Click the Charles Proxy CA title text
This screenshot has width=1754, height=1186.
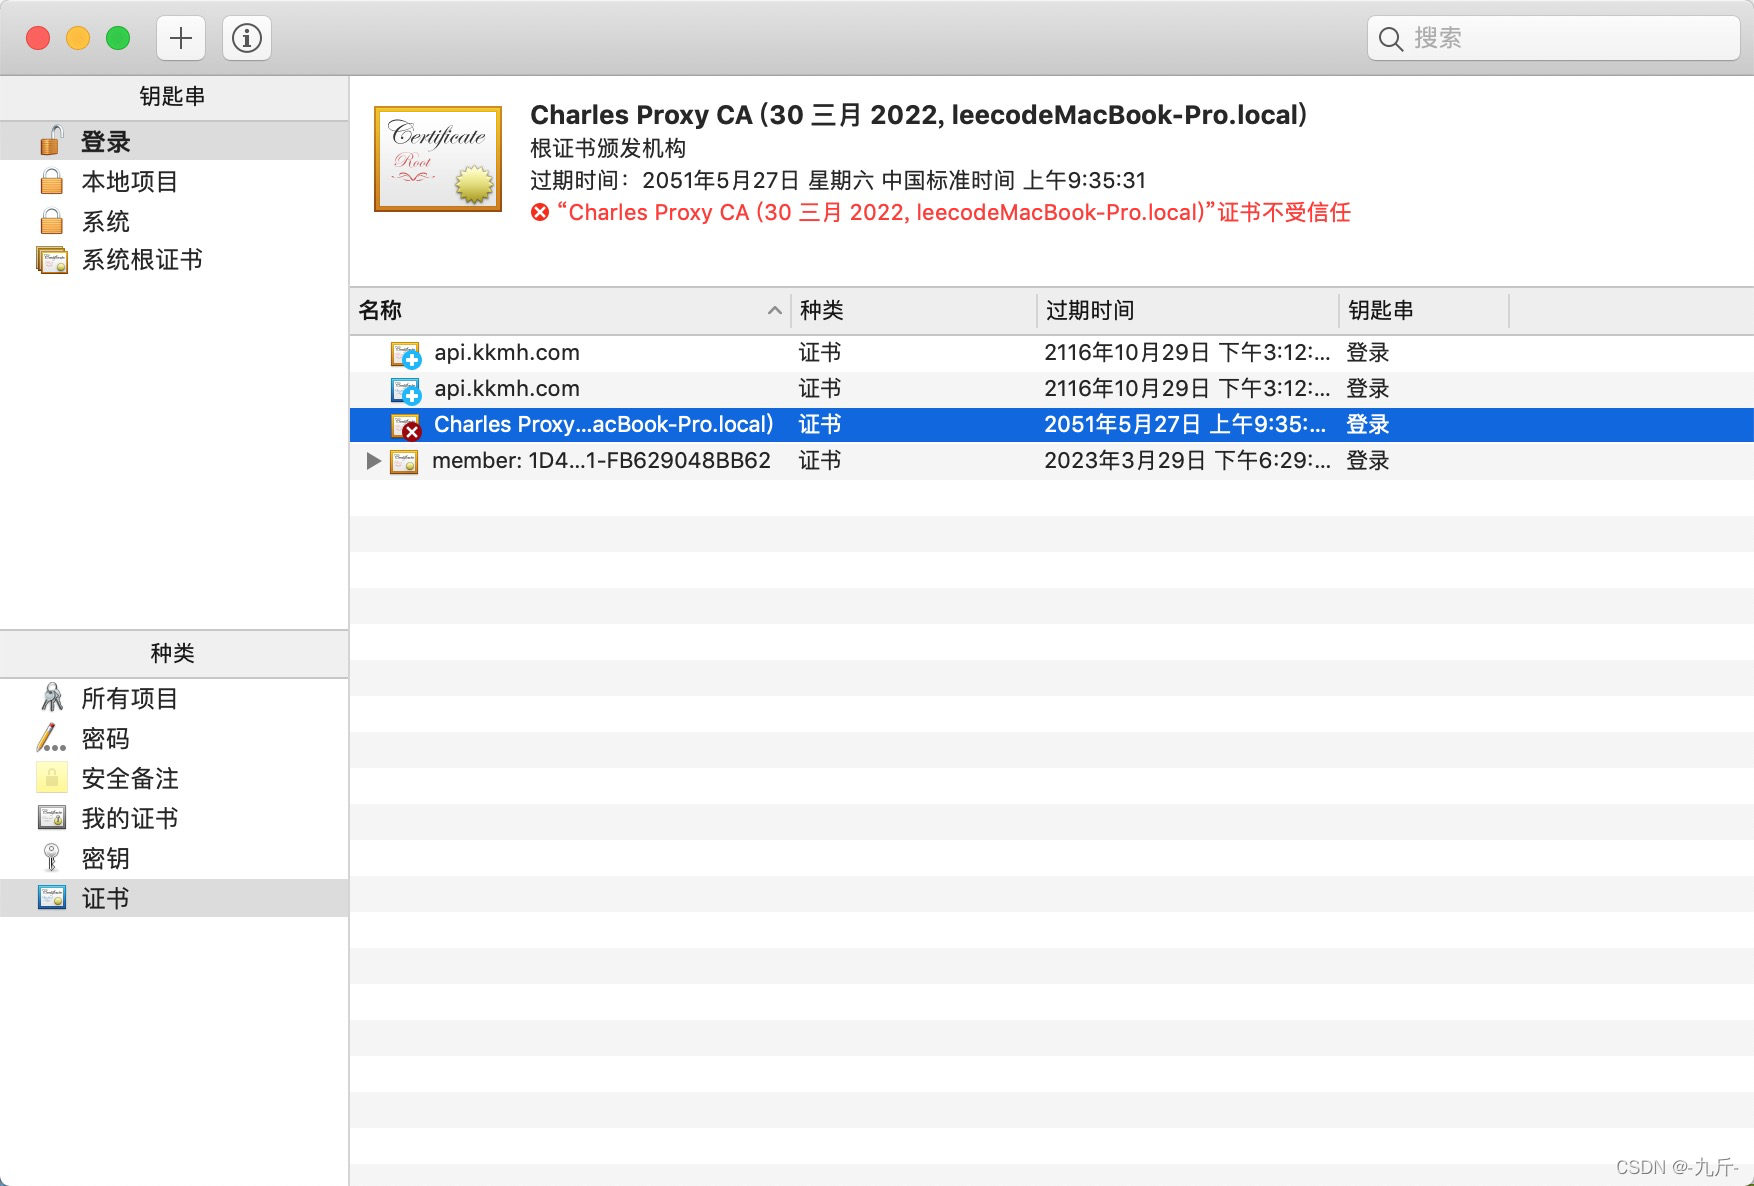(x=918, y=115)
